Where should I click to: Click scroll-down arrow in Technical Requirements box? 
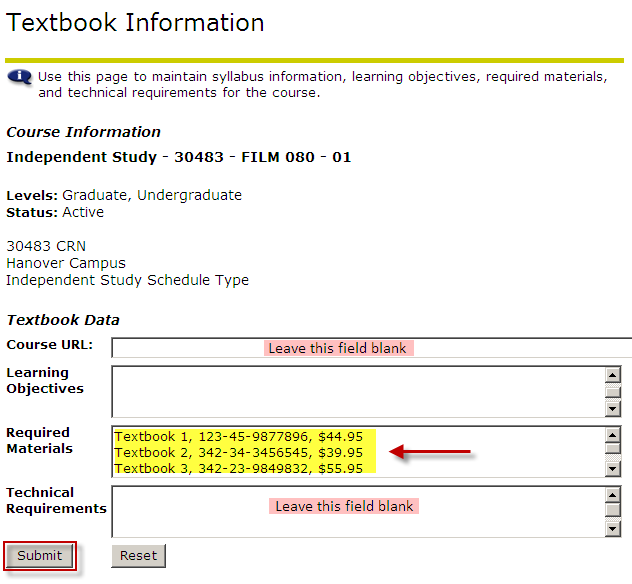(x=612, y=529)
